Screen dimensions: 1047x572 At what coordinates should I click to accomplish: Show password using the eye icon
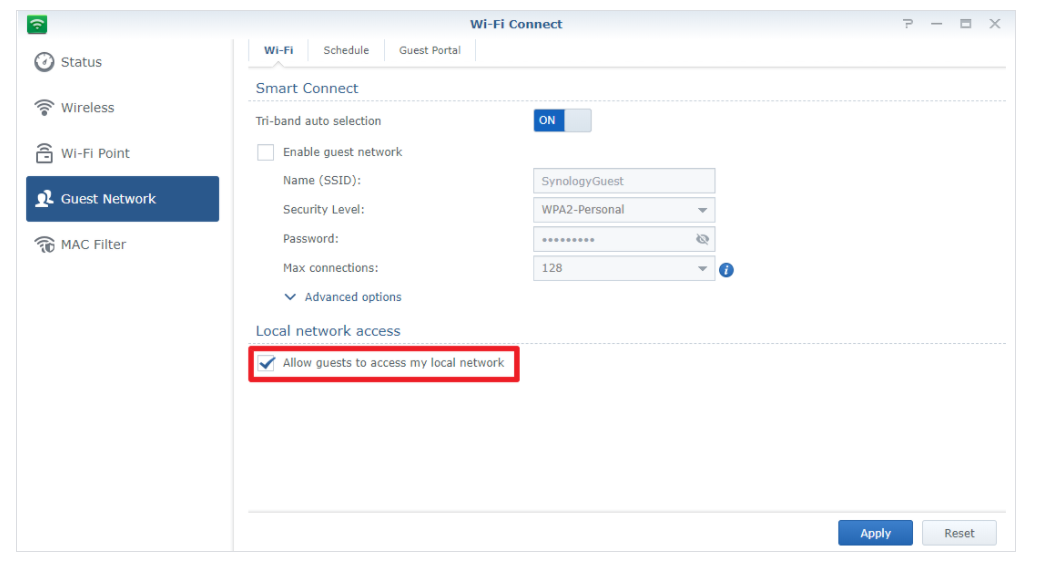pyautogui.click(x=701, y=239)
